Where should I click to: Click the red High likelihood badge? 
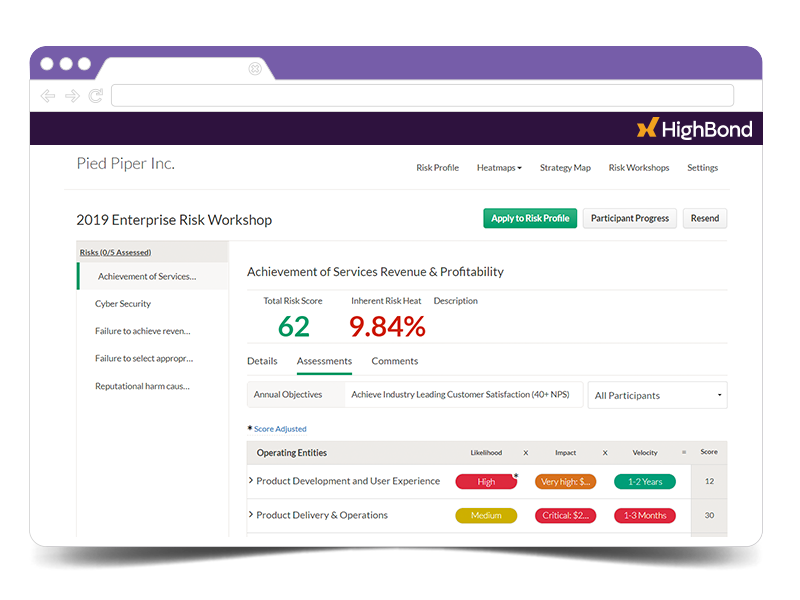coord(486,482)
